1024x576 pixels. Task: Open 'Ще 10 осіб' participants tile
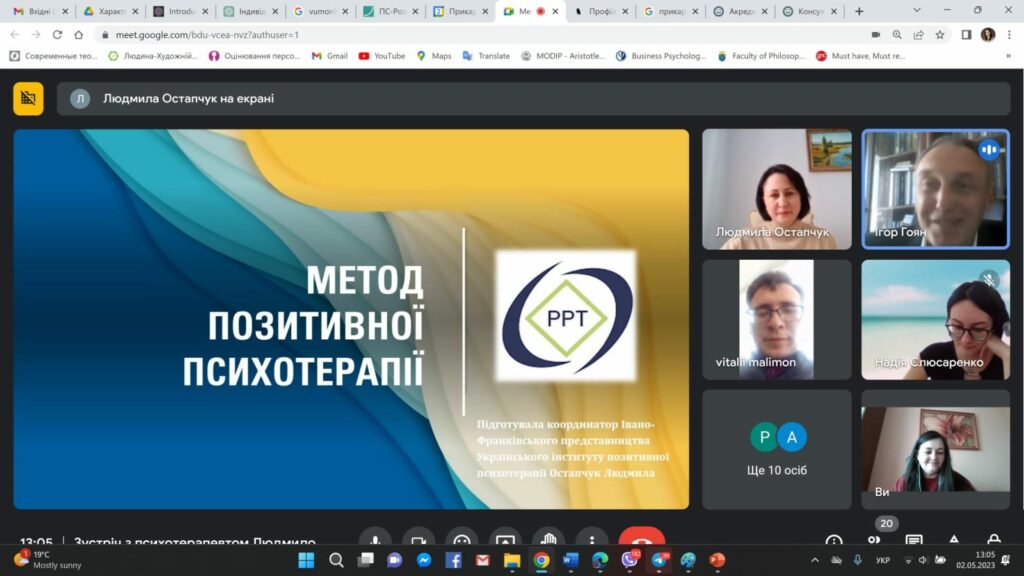click(777, 449)
